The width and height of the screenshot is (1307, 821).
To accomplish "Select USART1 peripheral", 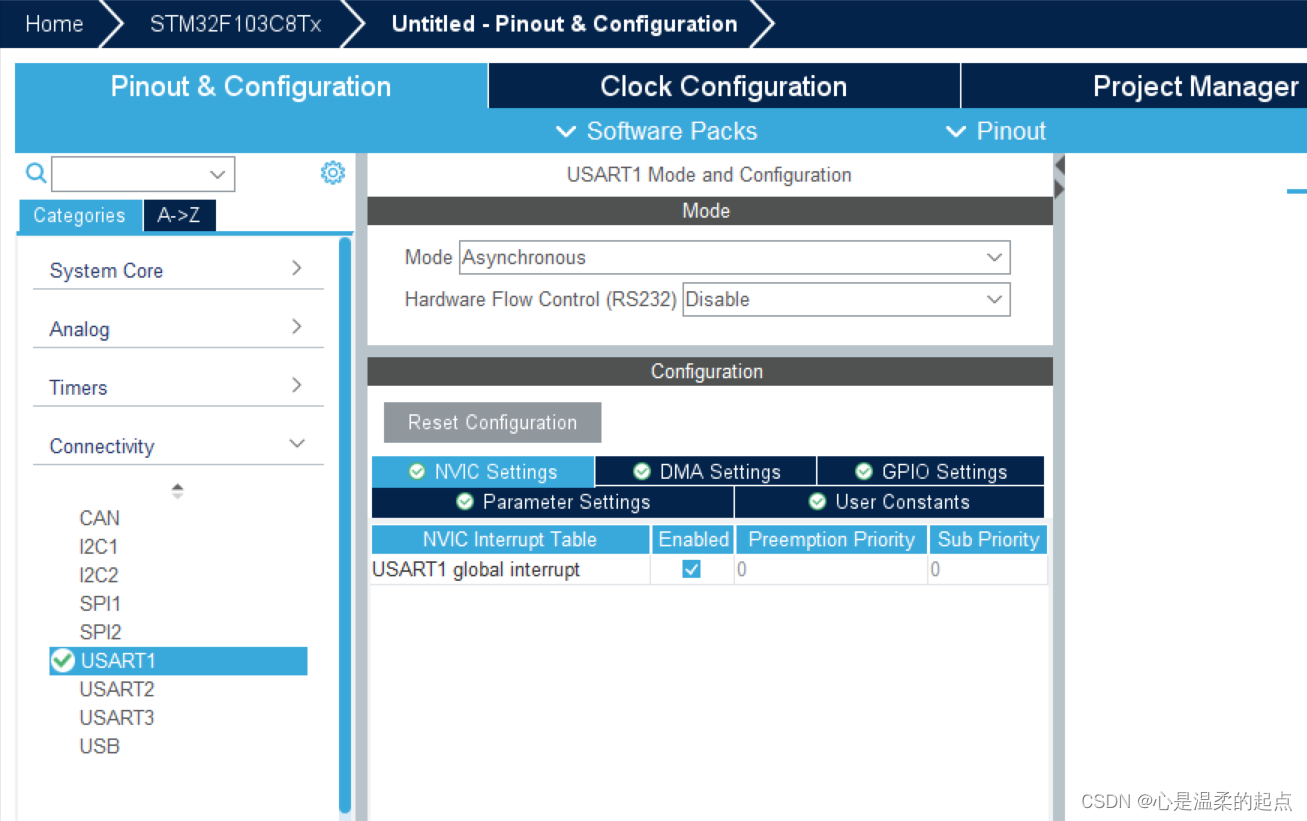I will (178, 660).
